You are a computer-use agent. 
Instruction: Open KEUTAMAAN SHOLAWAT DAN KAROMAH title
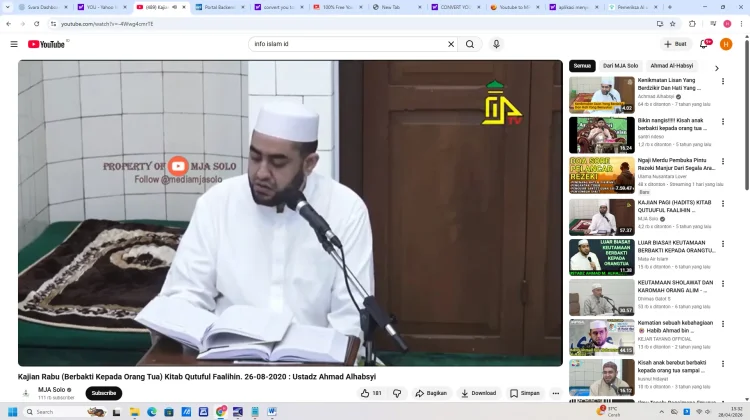675,287
